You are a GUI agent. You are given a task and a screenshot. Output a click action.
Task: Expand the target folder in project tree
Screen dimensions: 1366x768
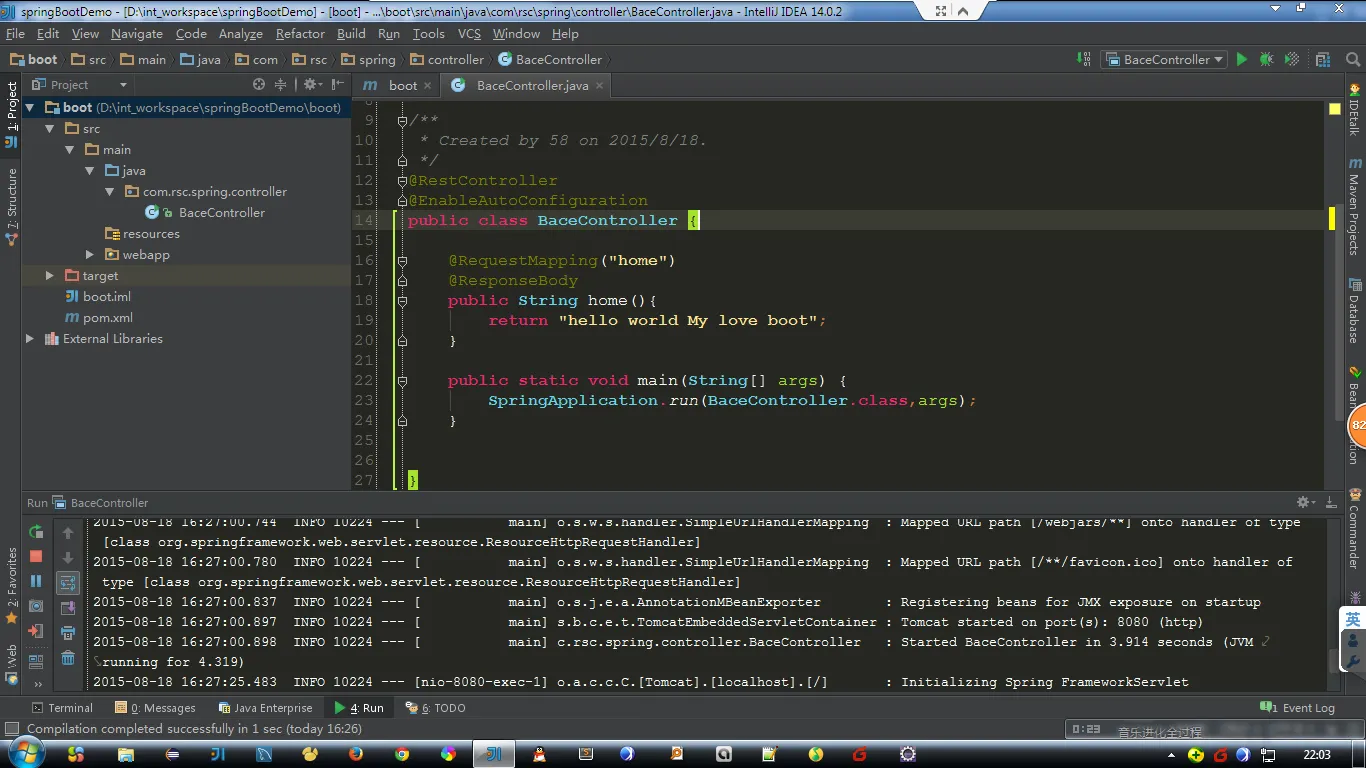click(x=50, y=275)
